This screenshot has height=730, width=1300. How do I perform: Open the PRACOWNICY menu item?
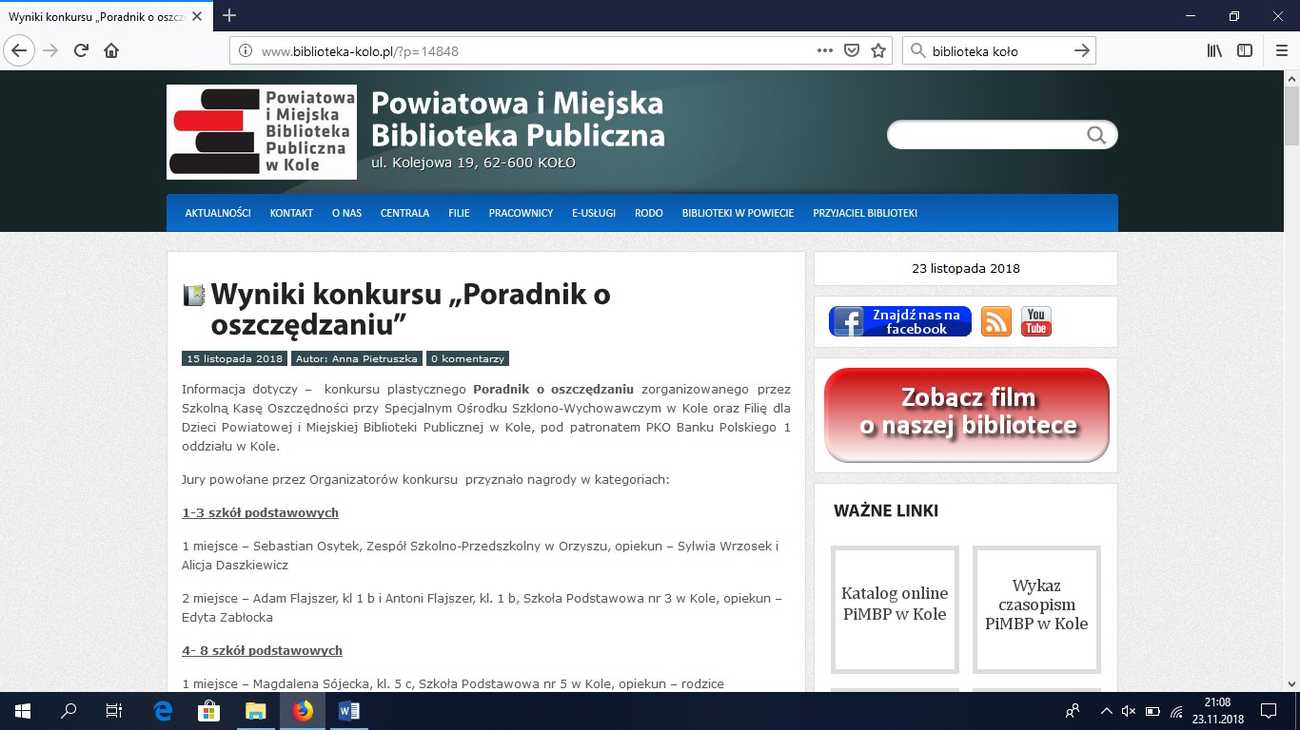(521, 213)
